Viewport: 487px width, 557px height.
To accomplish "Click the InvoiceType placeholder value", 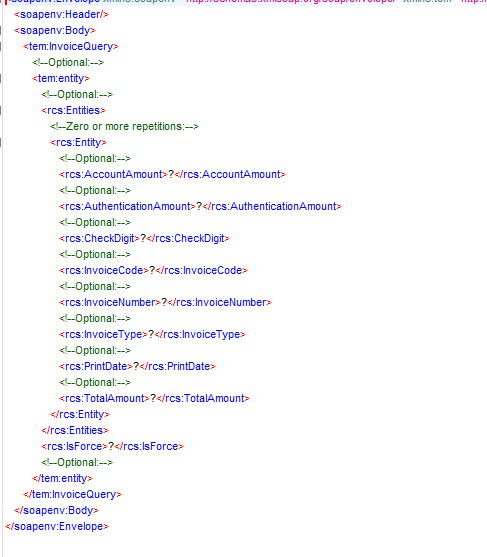I will tap(151, 334).
